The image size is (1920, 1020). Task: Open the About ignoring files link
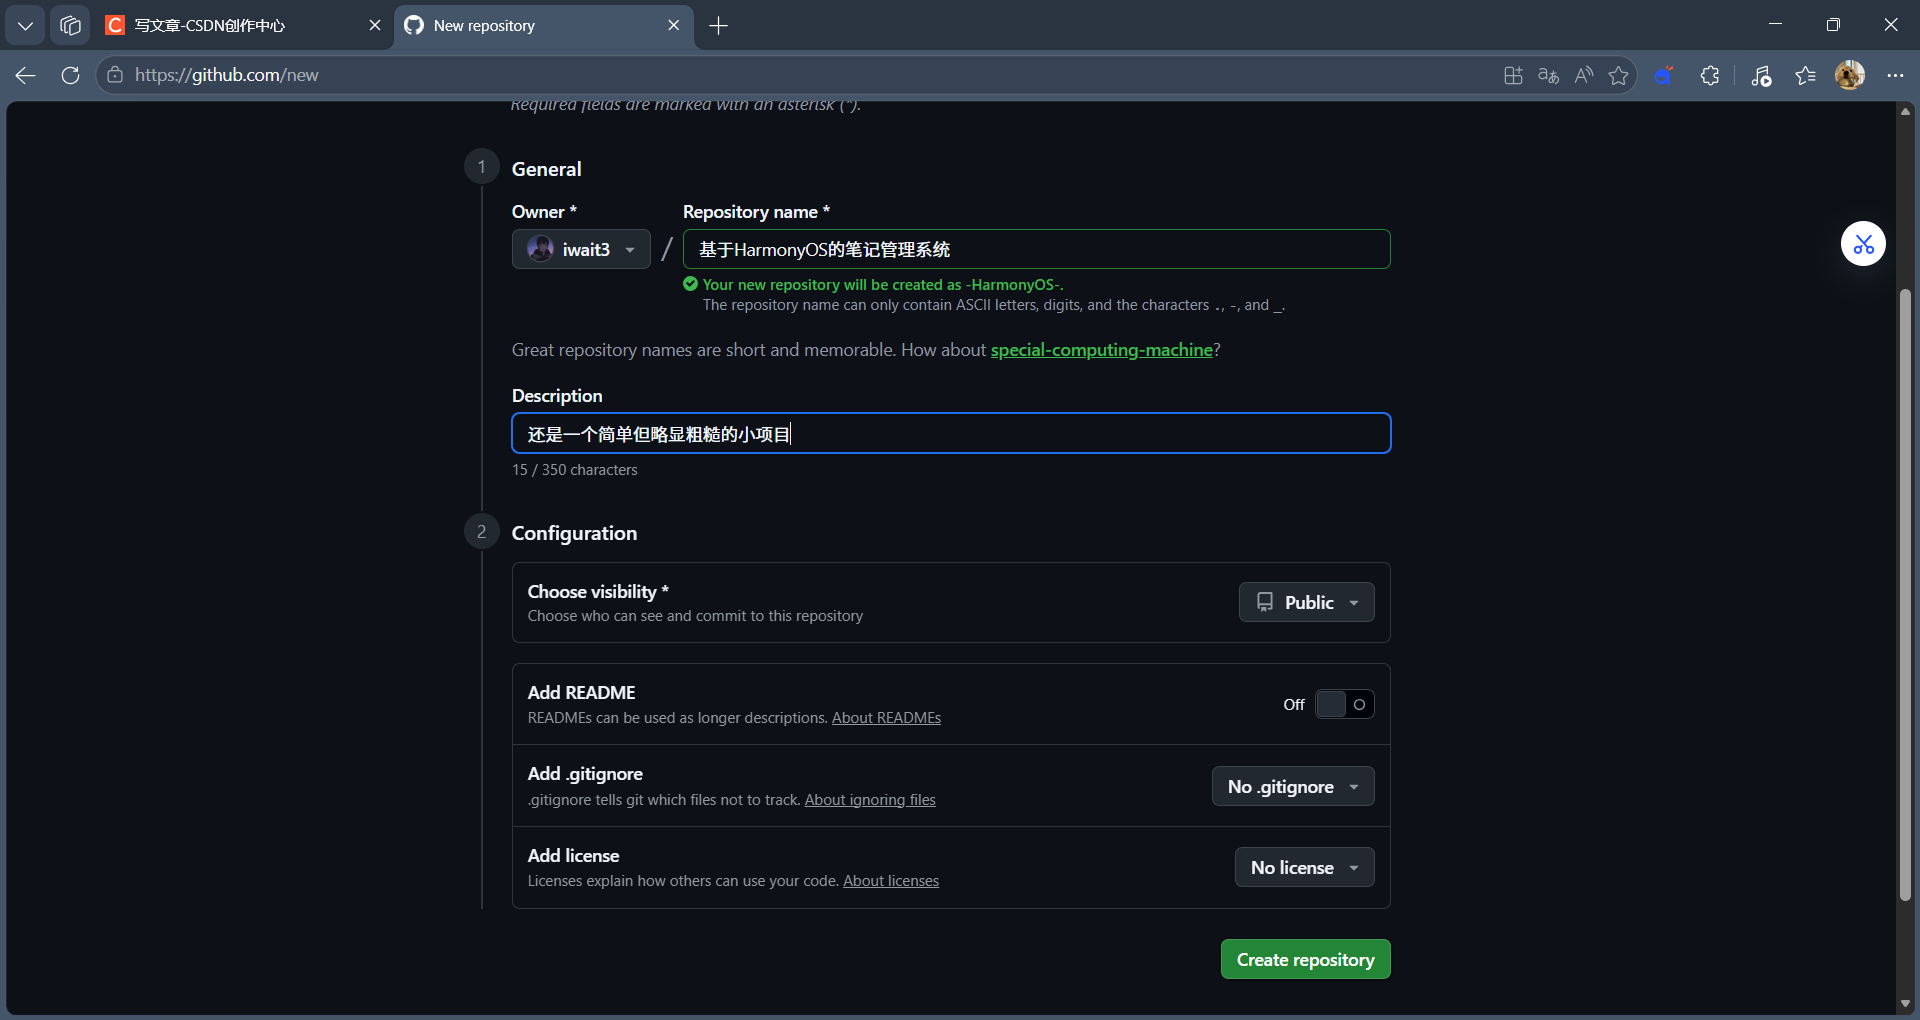point(870,800)
